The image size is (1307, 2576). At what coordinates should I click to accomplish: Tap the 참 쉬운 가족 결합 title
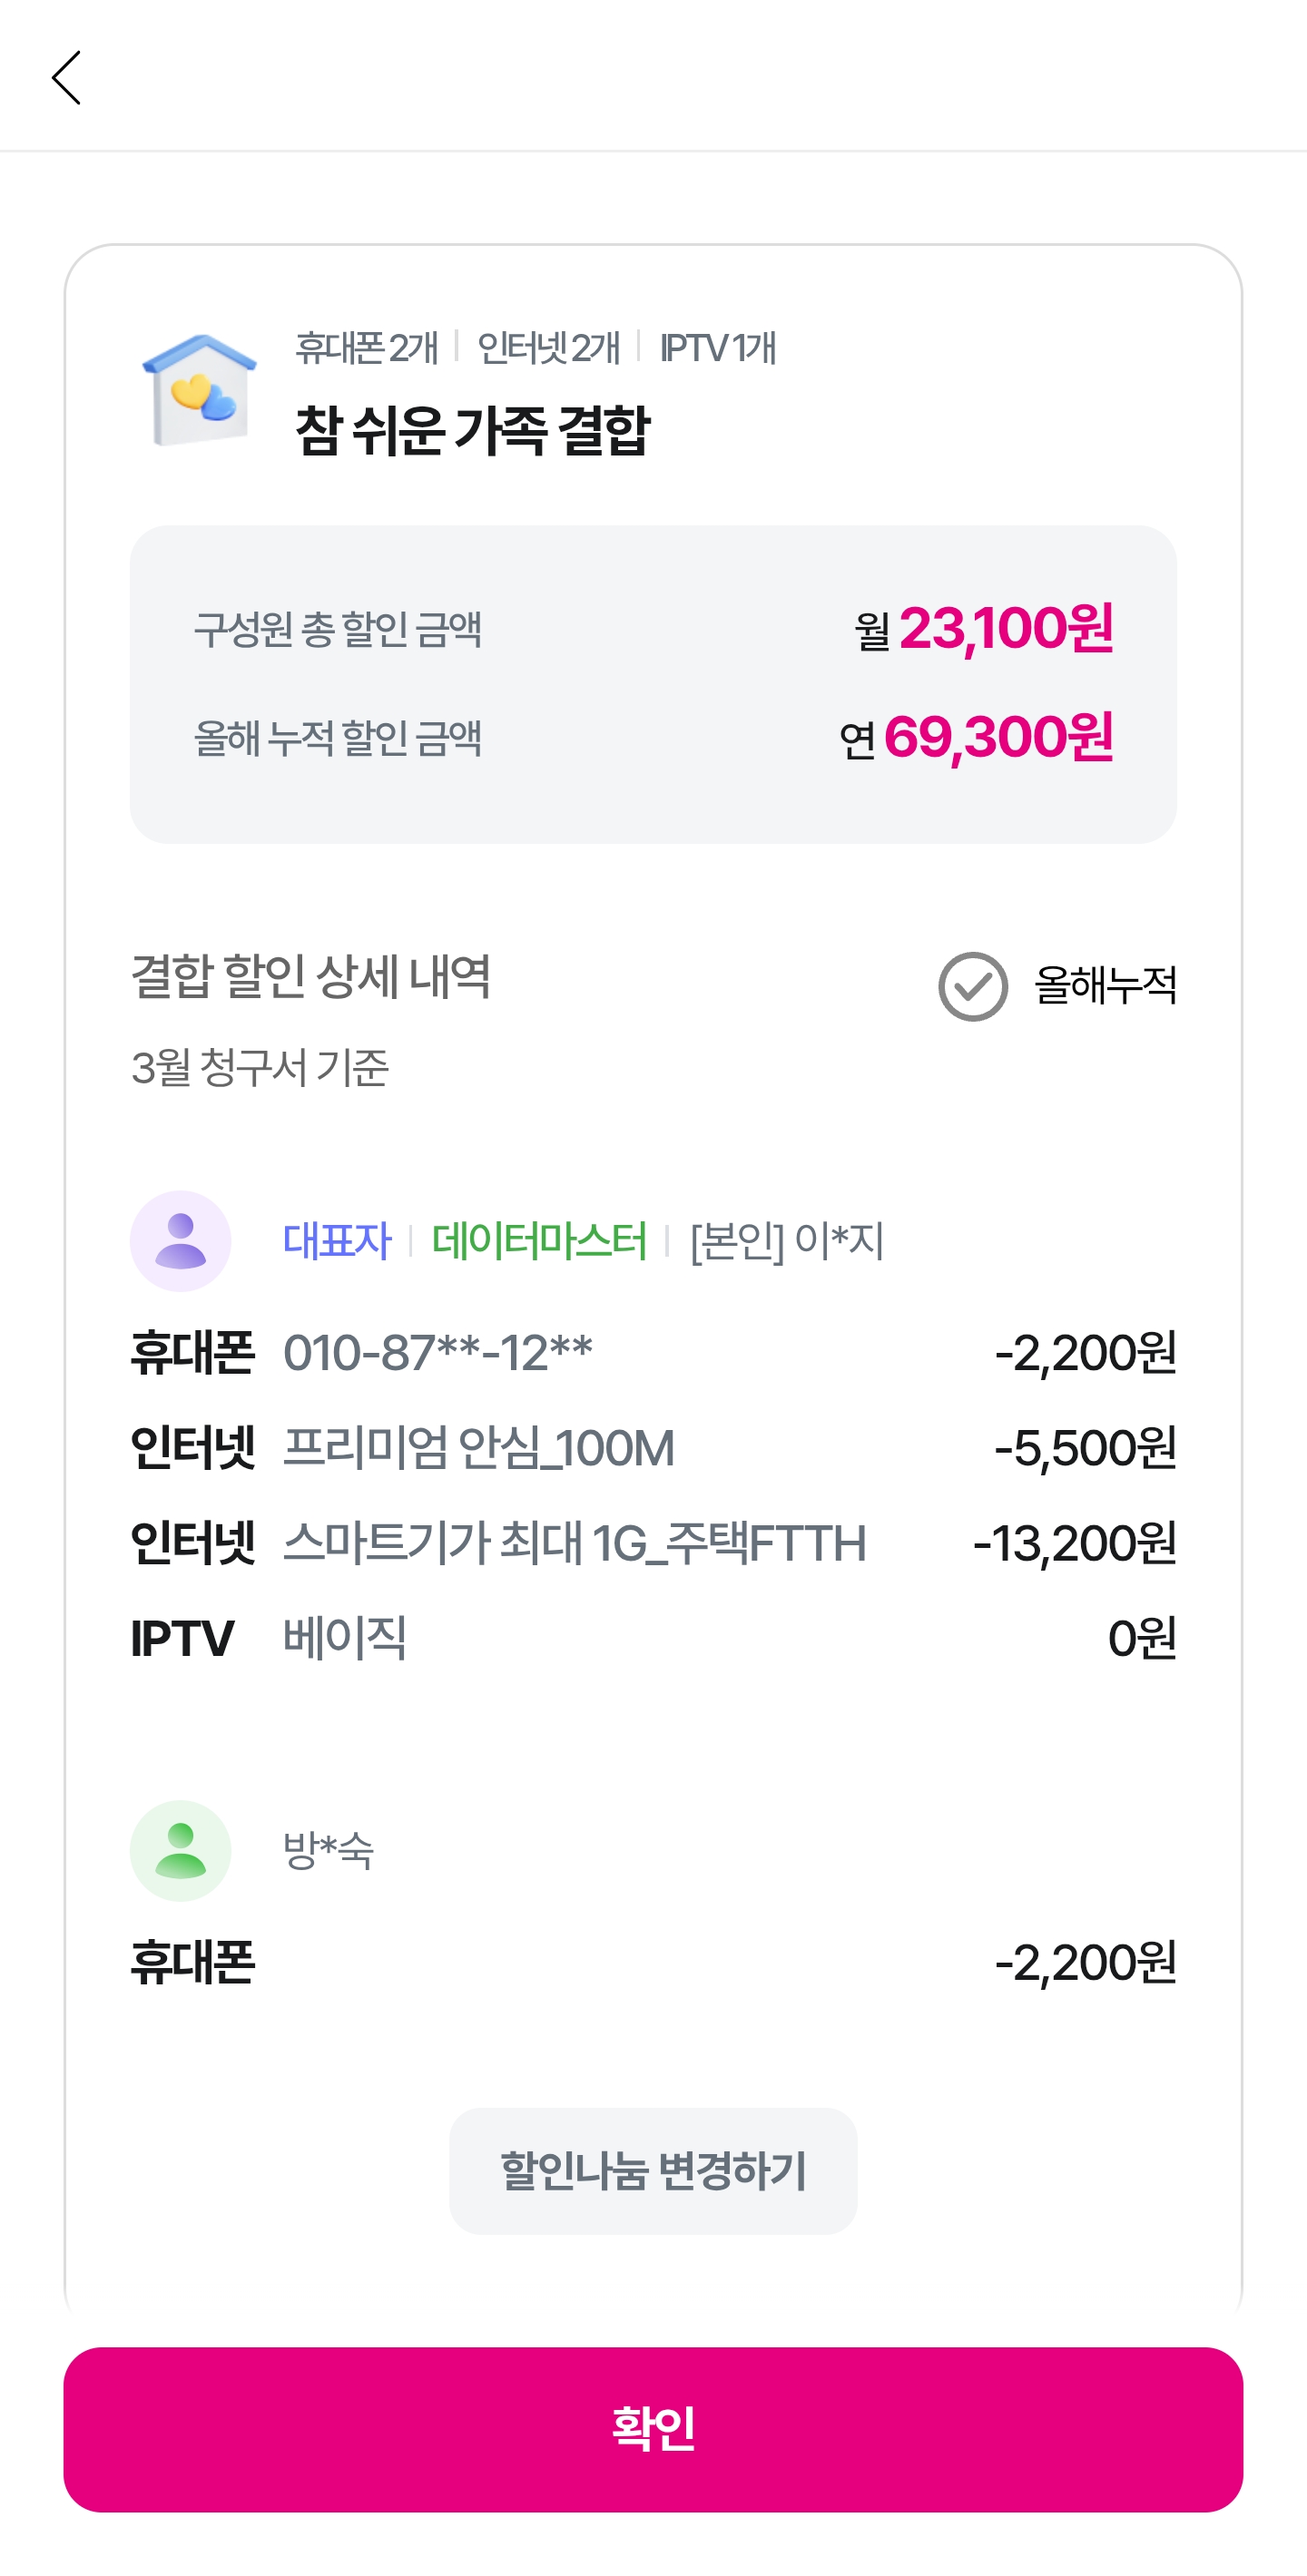472,431
